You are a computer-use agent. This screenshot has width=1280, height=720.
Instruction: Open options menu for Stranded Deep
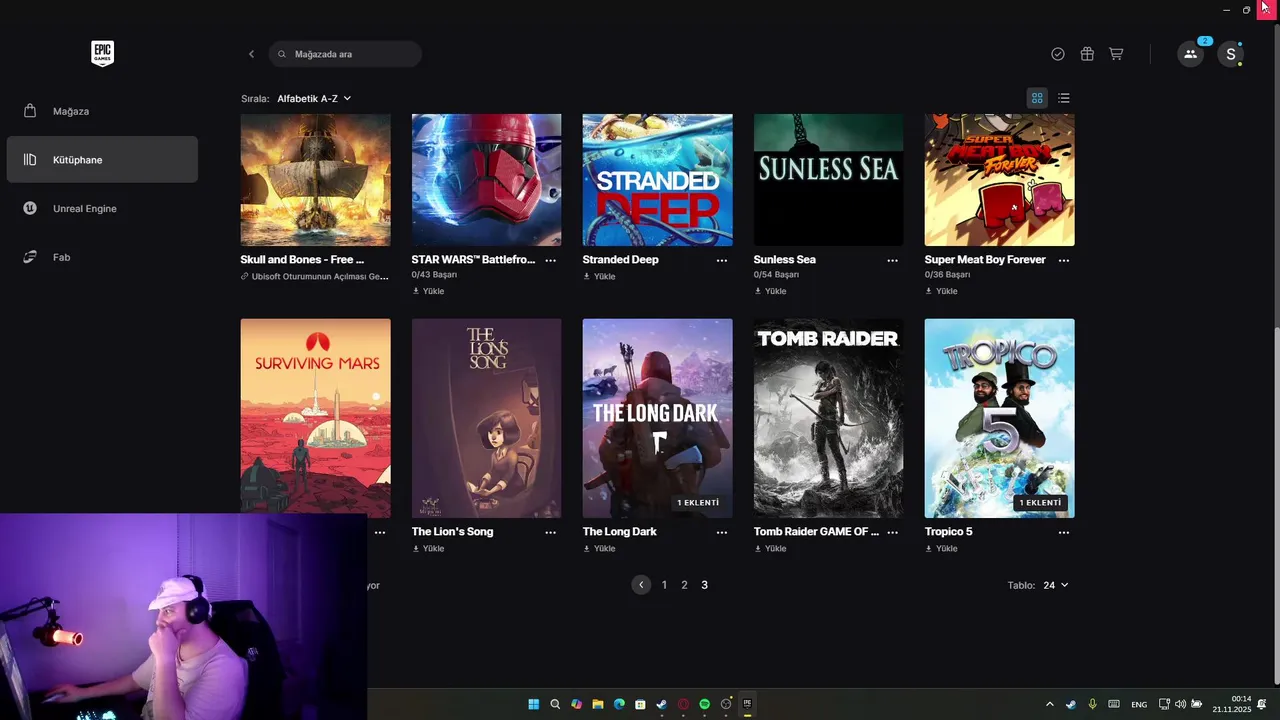click(722, 260)
